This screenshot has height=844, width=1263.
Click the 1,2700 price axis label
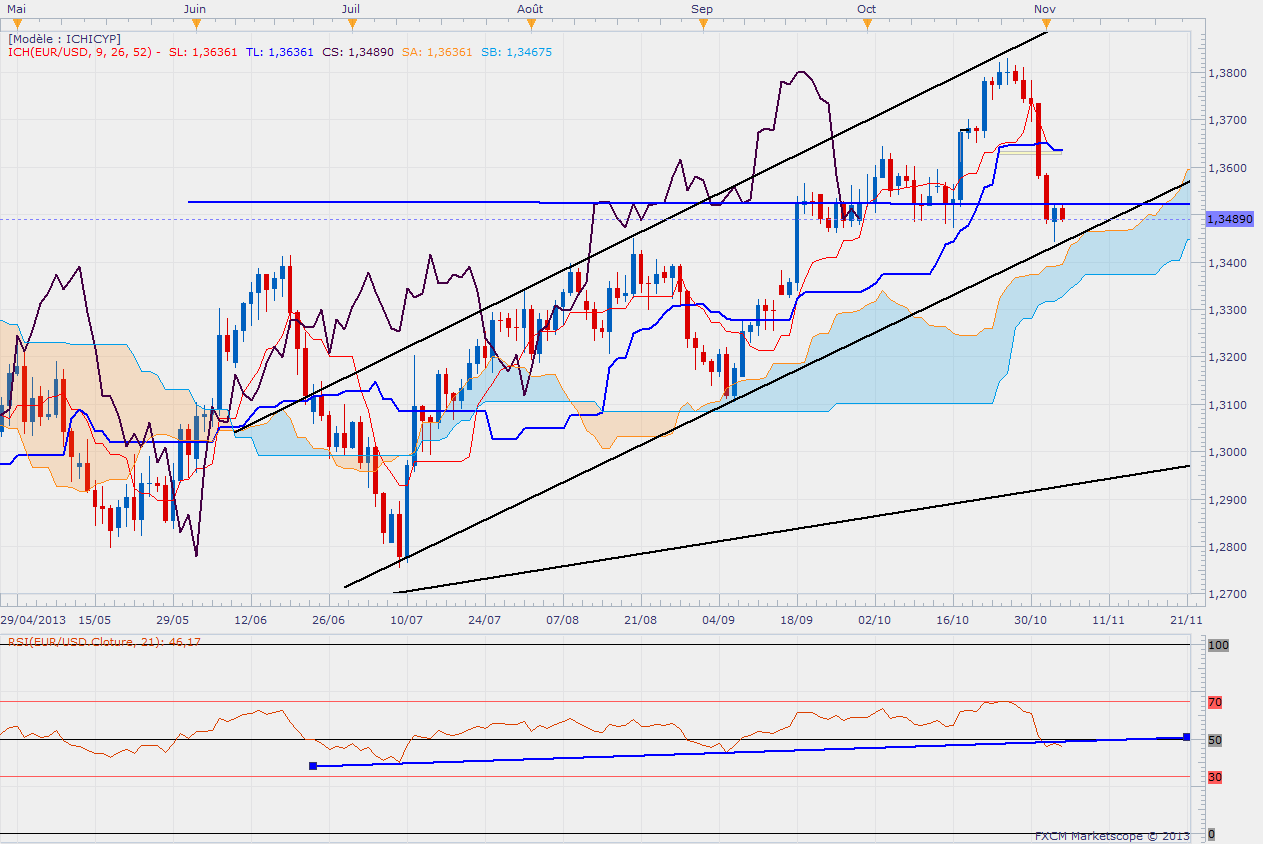[x=1226, y=594]
